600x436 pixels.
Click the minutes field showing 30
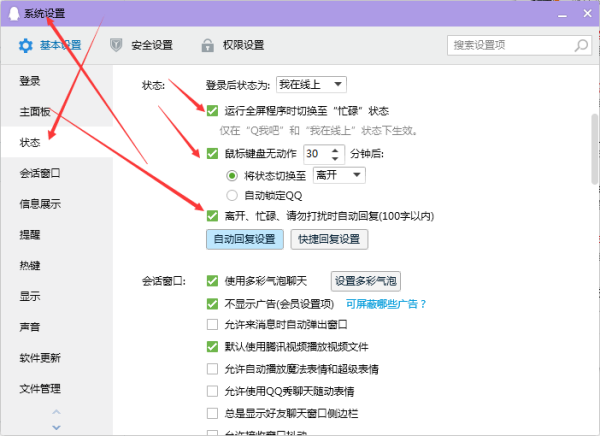pos(316,154)
